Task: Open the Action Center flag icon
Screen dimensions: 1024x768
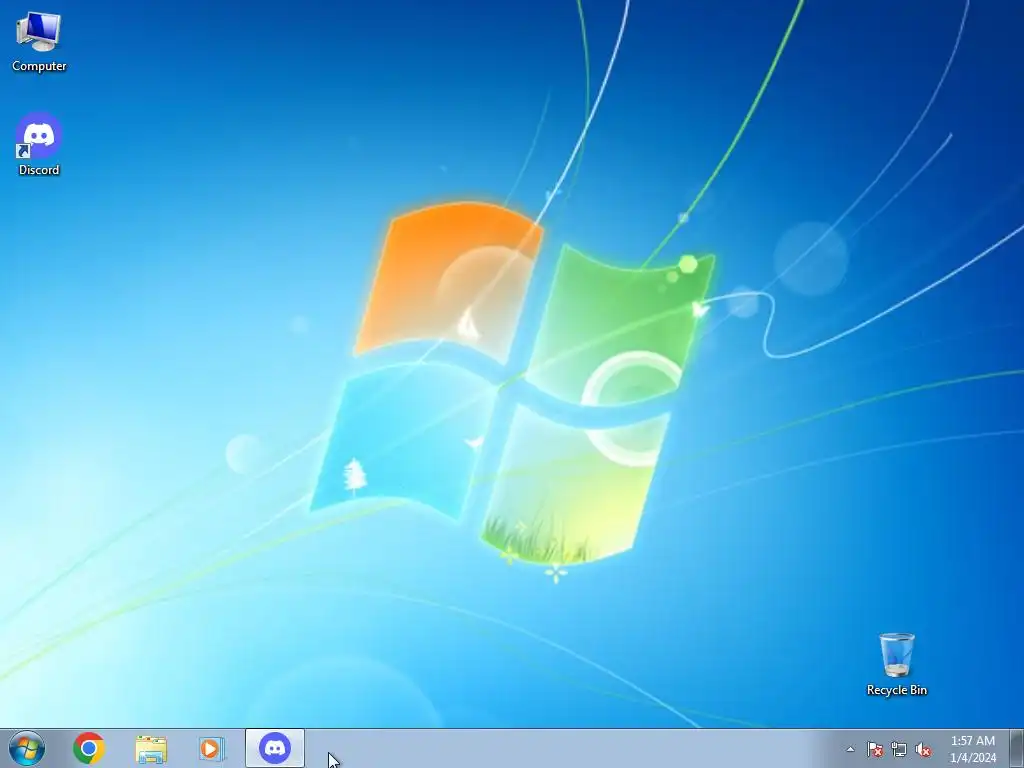Action: click(x=875, y=749)
